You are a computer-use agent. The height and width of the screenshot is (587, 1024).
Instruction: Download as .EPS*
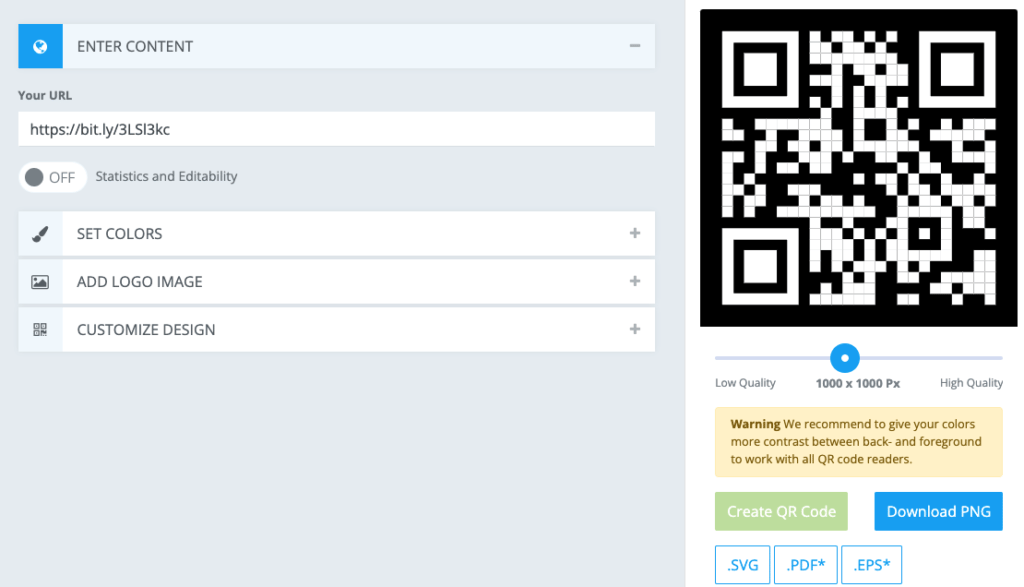coord(872,565)
